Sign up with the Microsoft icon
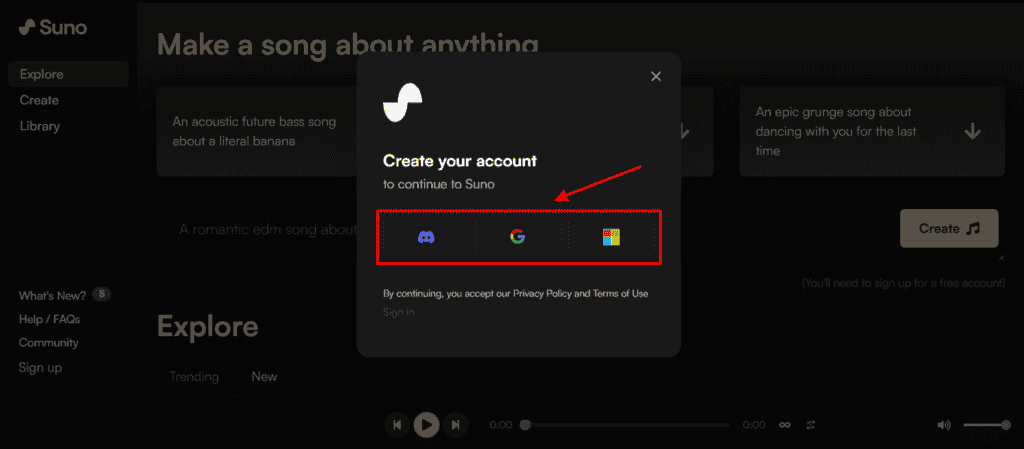Screen dimensions: 1024x449 [611, 237]
